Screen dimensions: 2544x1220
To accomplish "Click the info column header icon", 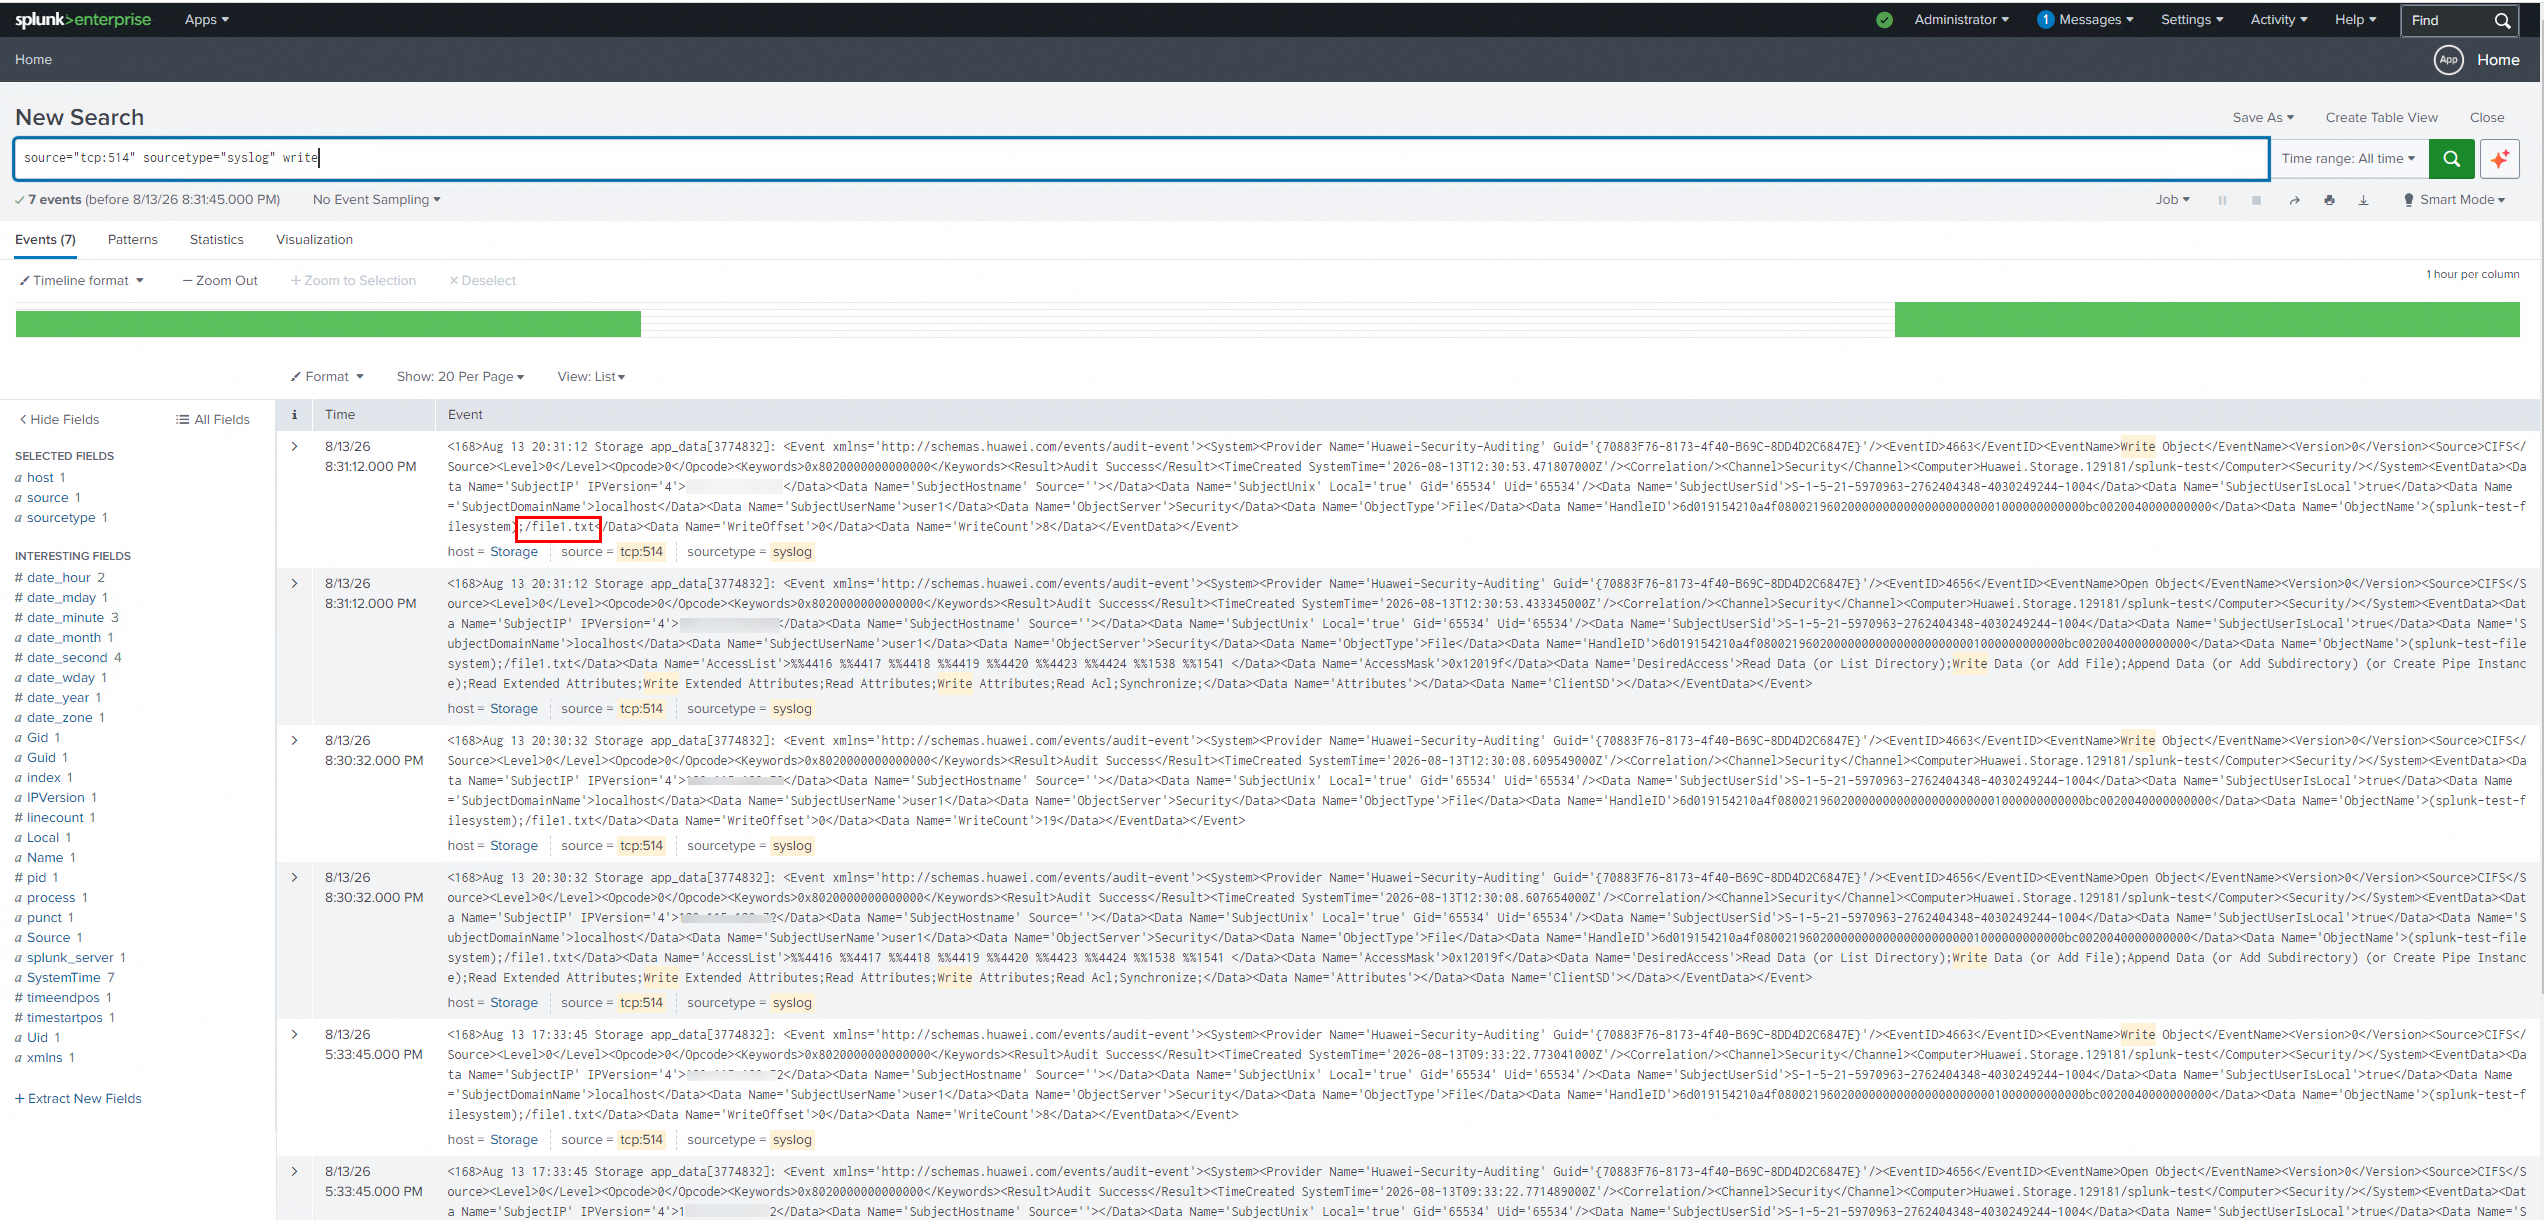I will point(294,415).
